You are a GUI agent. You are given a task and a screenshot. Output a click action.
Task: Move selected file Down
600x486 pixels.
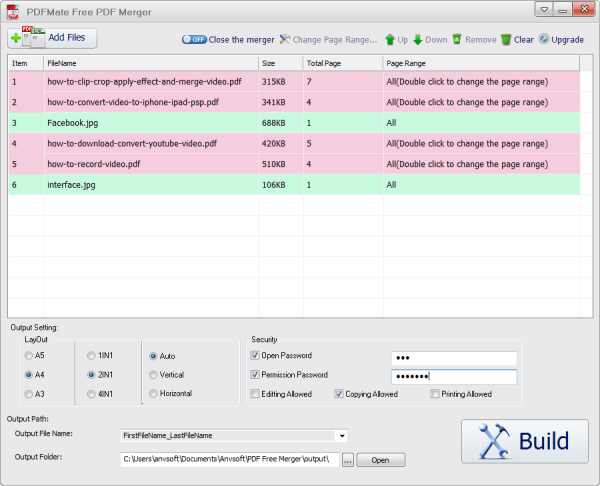(430, 39)
